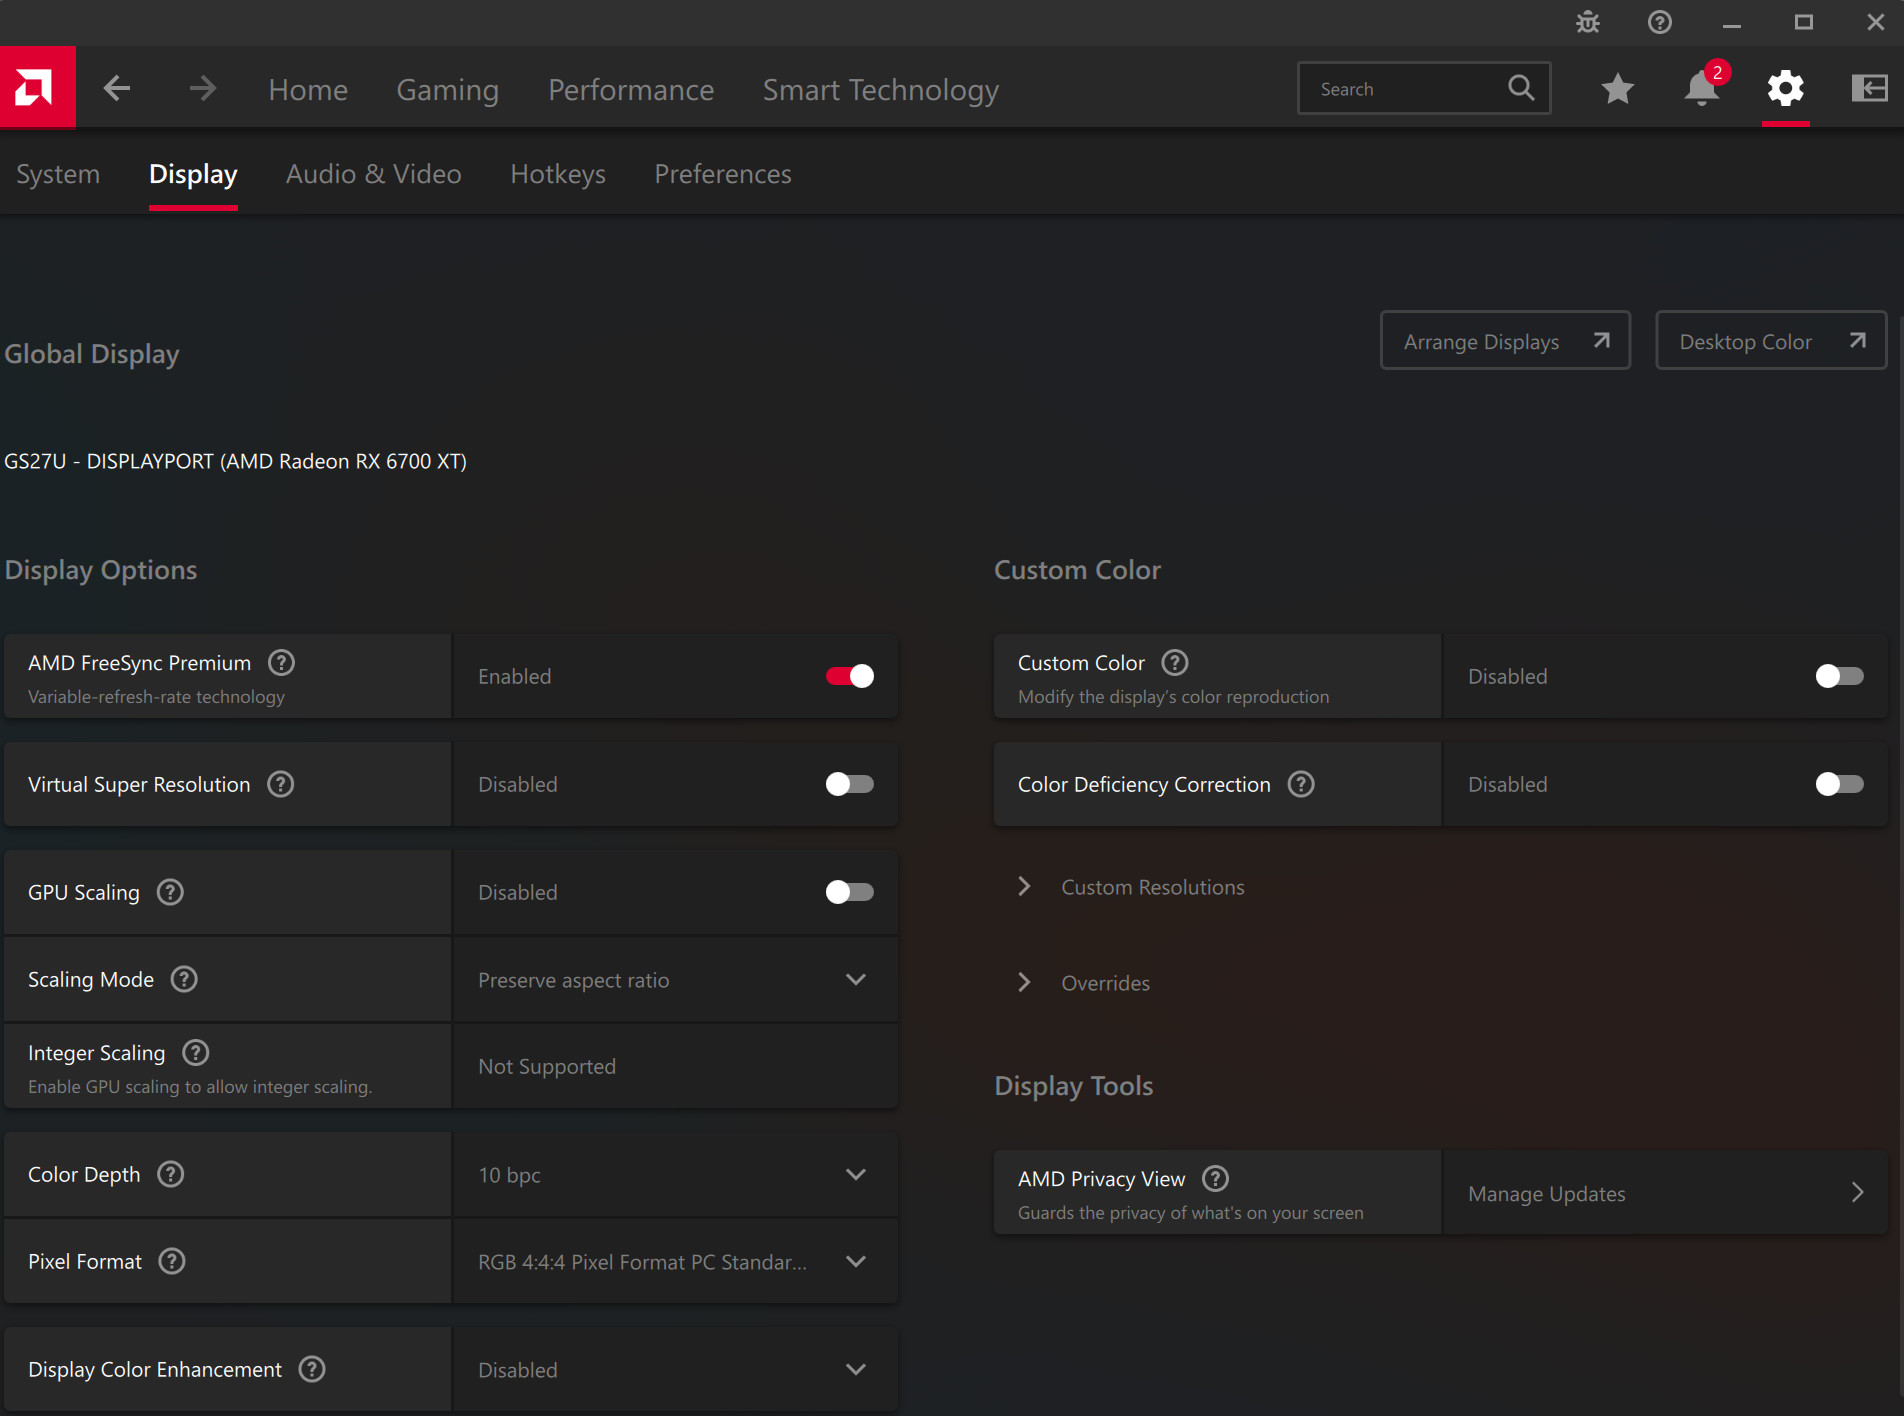Open the Pixel Format dropdown
The width and height of the screenshot is (1904, 1416).
675,1262
